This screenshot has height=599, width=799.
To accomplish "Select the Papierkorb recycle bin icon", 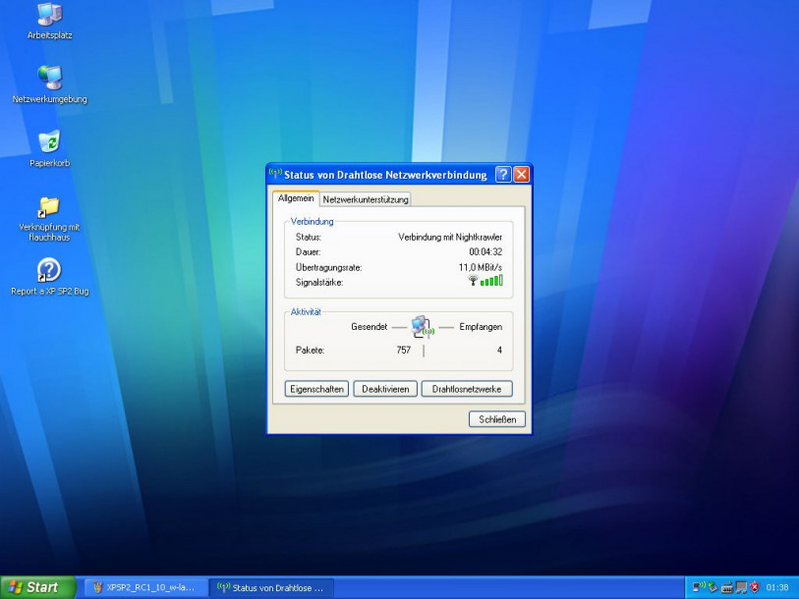I will pos(49,148).
